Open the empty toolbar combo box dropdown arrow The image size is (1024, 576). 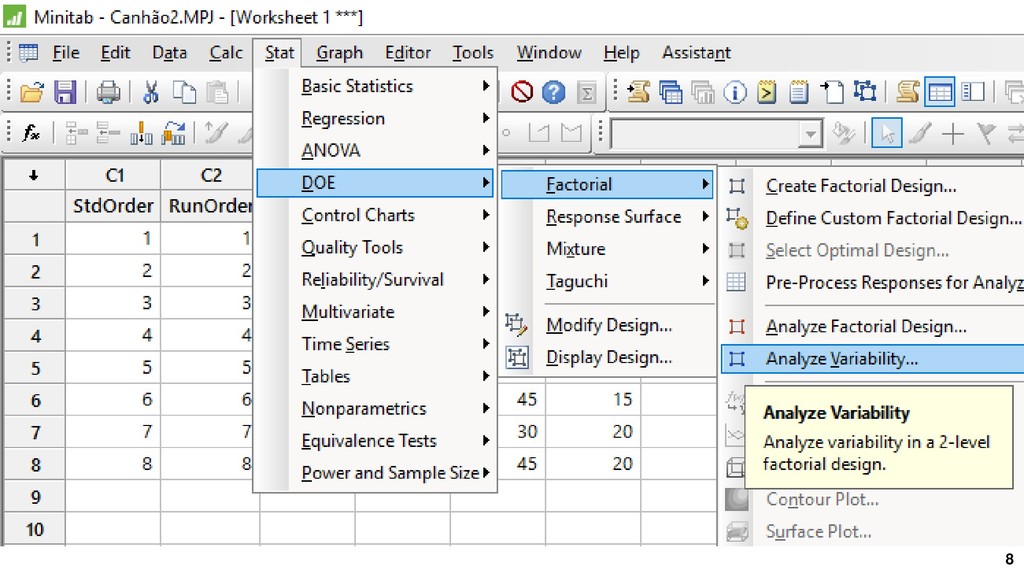810,134
